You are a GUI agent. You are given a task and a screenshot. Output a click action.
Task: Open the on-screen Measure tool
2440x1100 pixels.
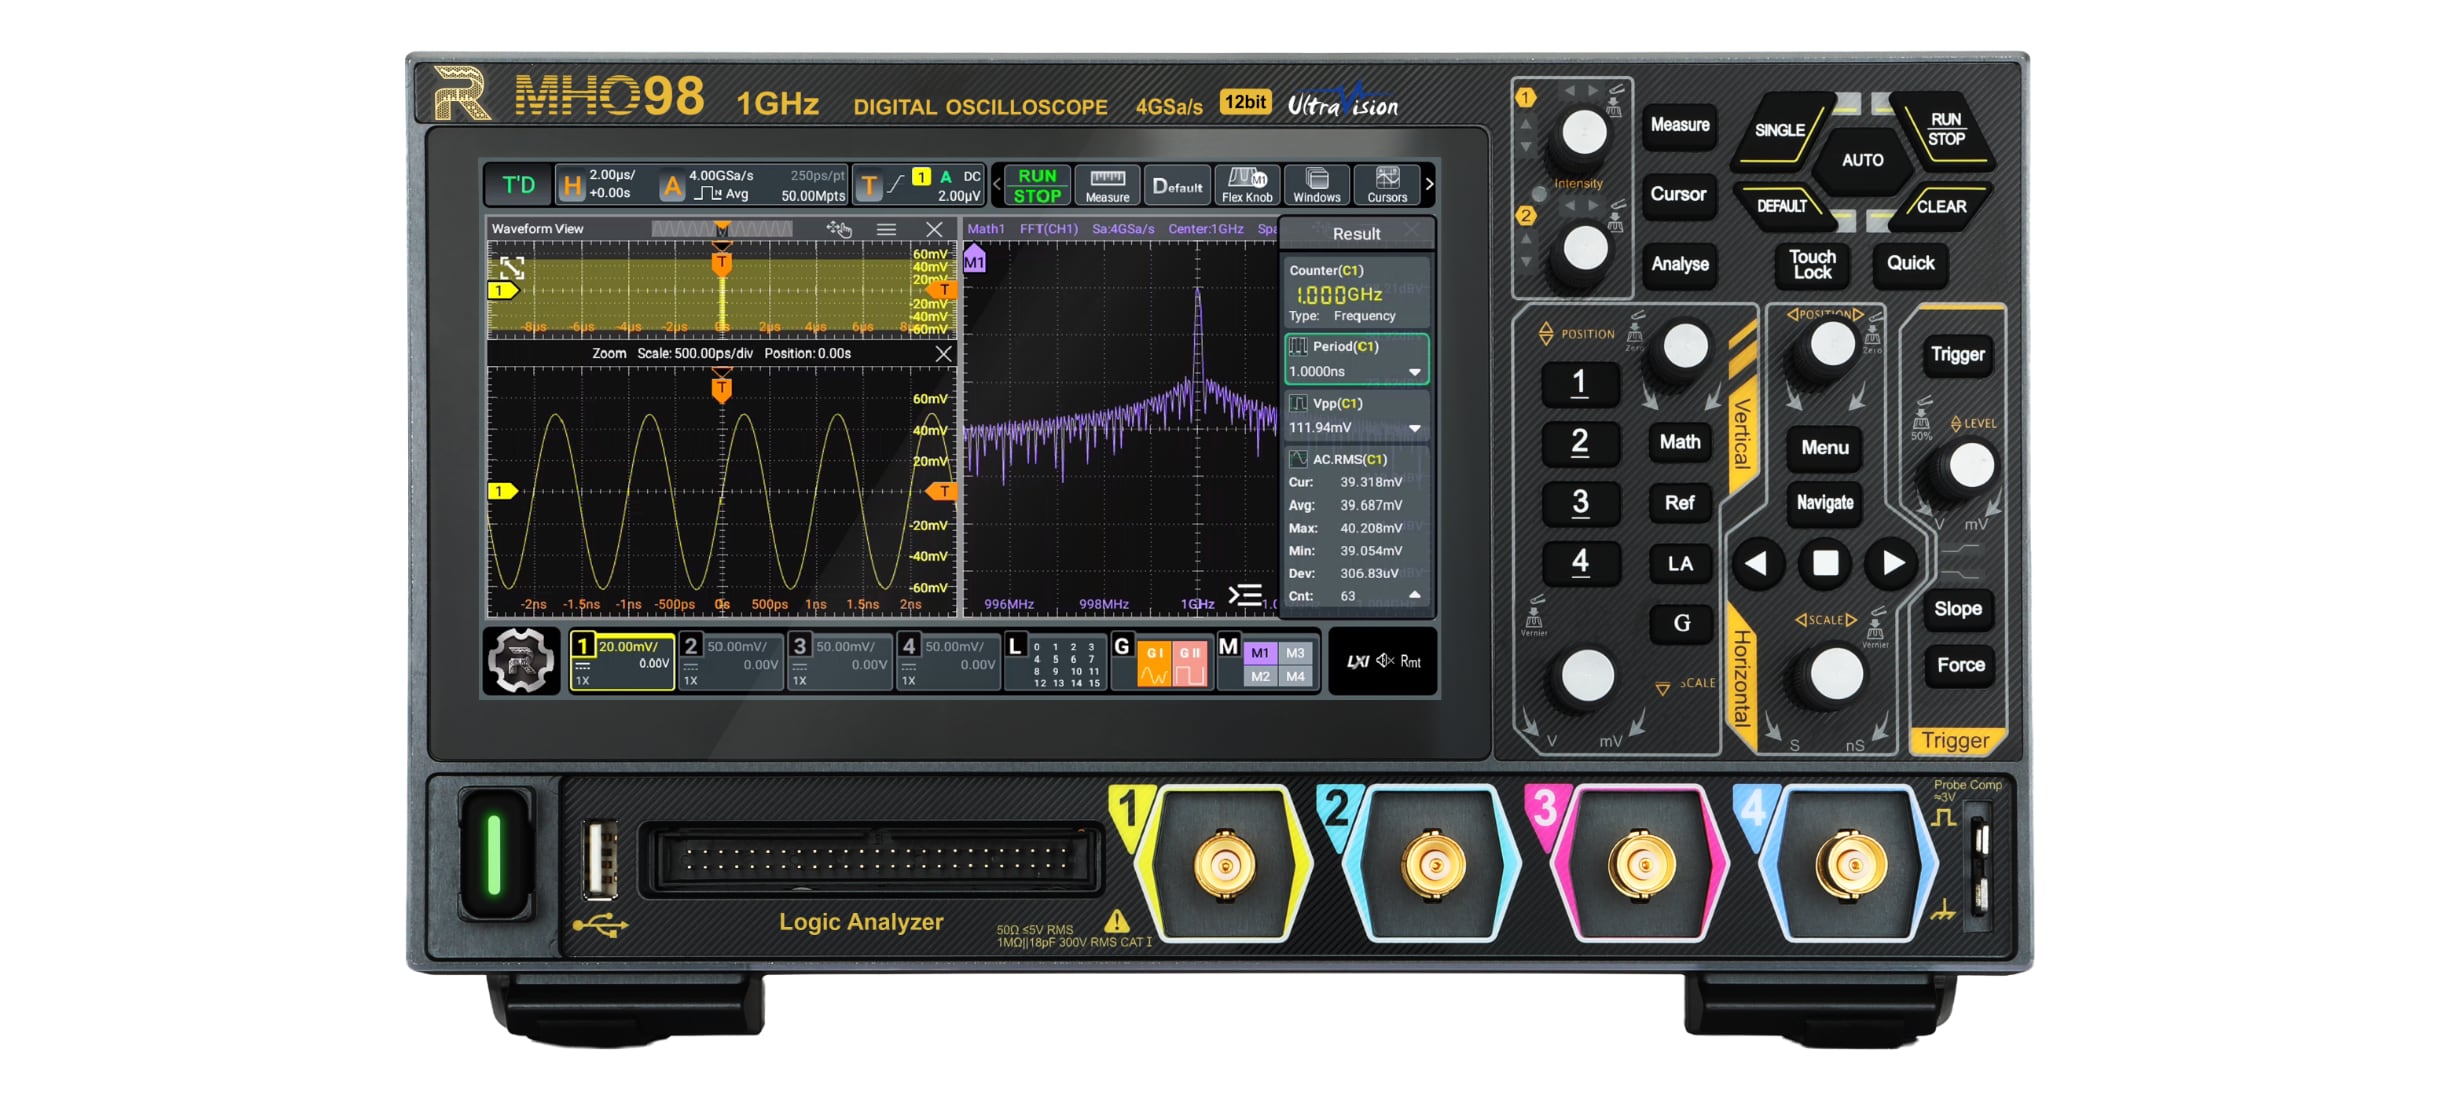coord(1107,186)
